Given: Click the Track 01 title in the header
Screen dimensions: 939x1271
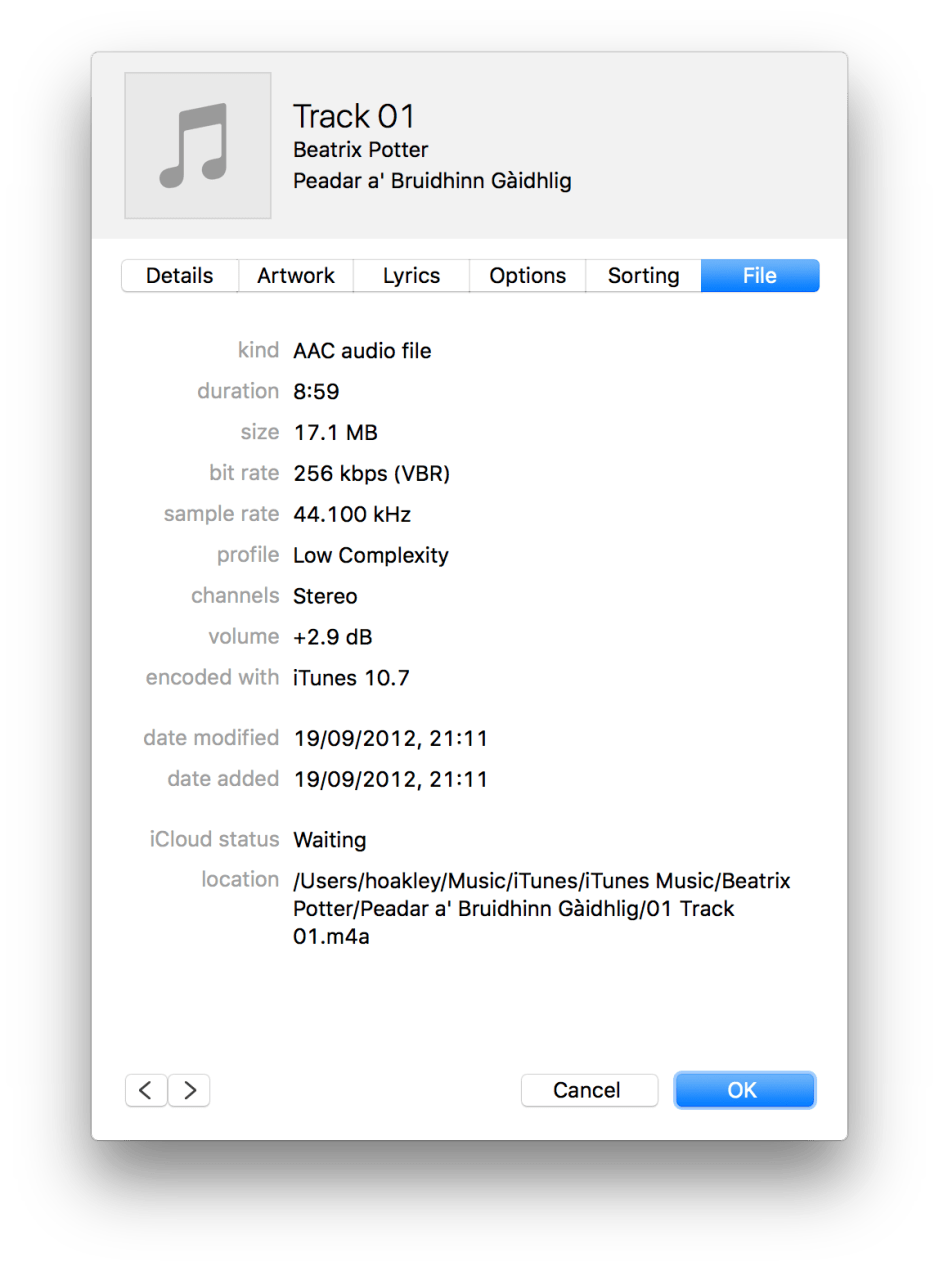Looking at the screenshot, I should 354,117.
